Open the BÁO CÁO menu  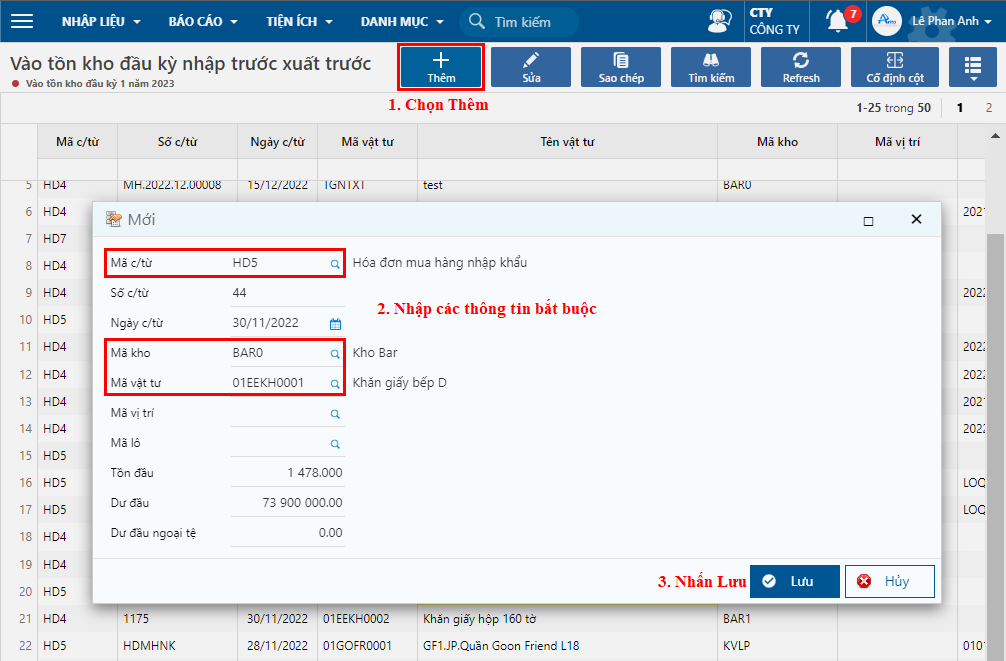coord(204,21)
